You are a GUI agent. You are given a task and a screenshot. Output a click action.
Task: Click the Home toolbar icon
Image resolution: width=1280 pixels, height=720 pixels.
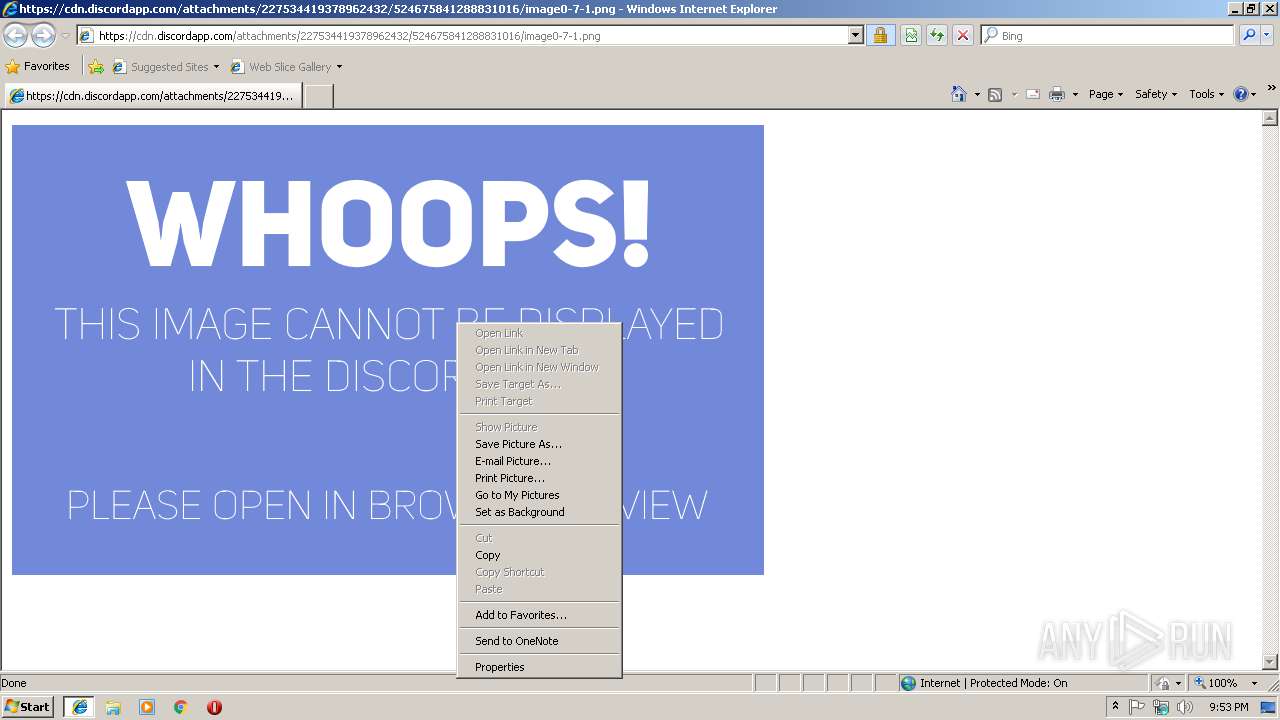coord(959,94)
